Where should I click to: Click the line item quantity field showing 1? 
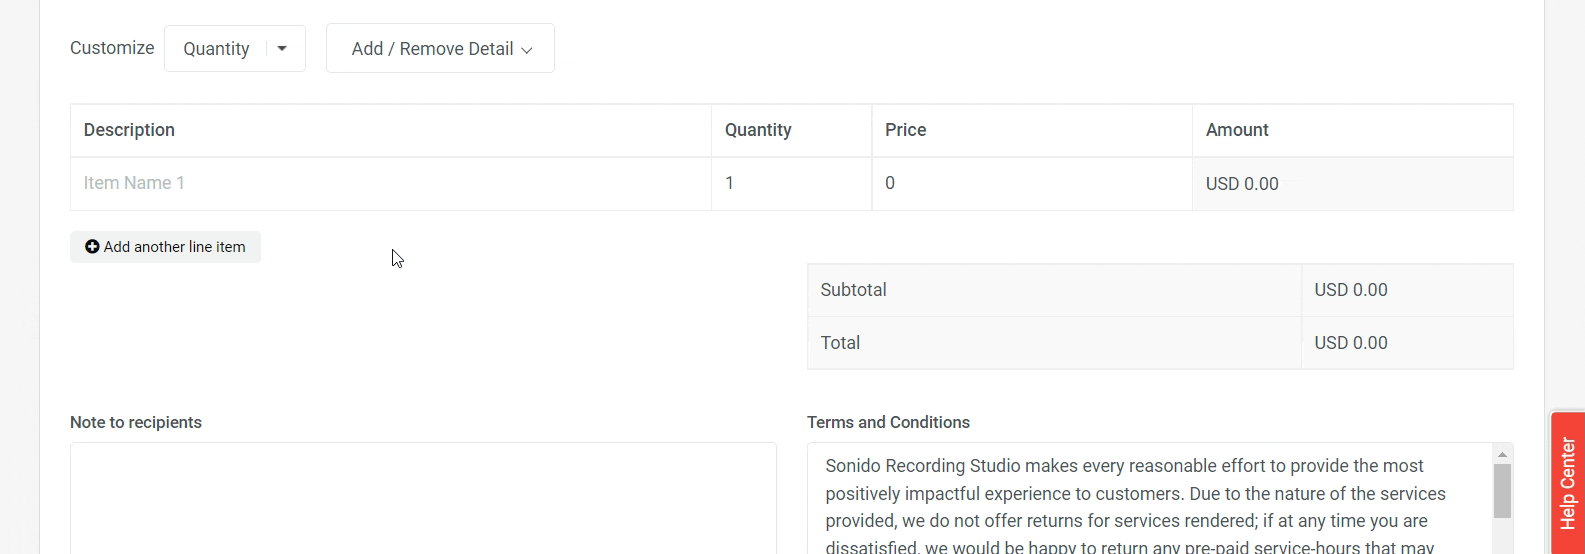(x=790, y=184)
